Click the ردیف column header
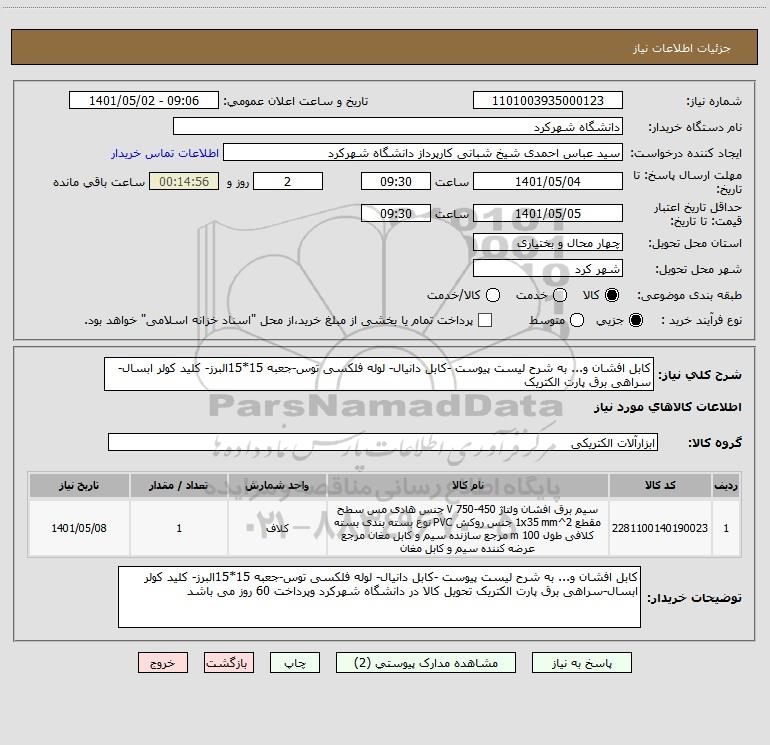770x745 pixels. pos(726,485)
